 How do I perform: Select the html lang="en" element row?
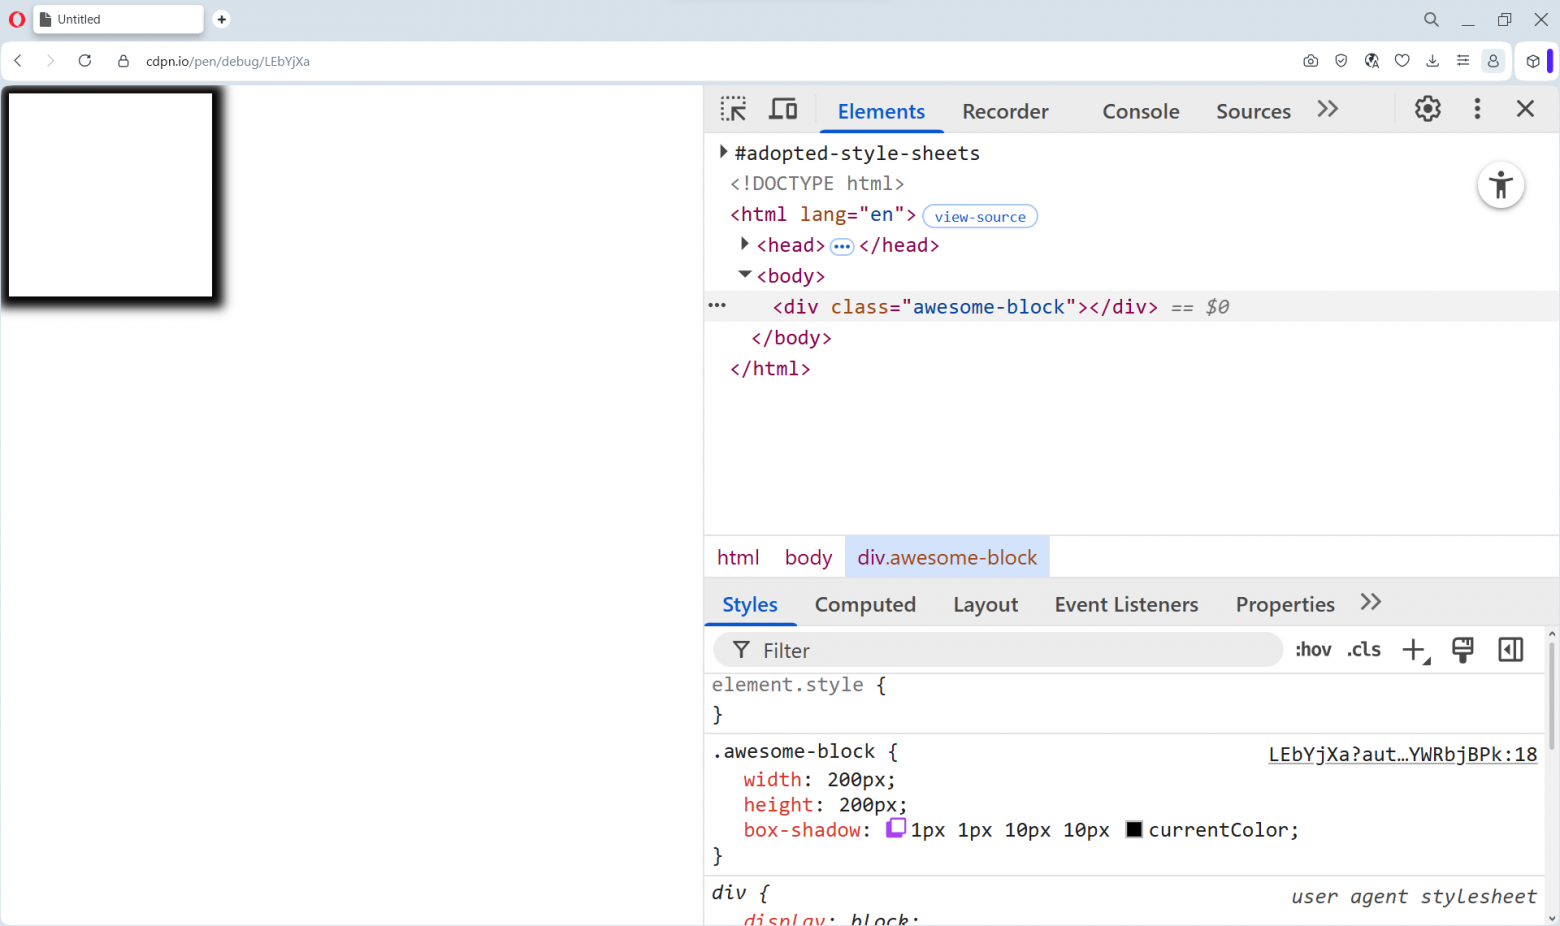tap(823, 214)
